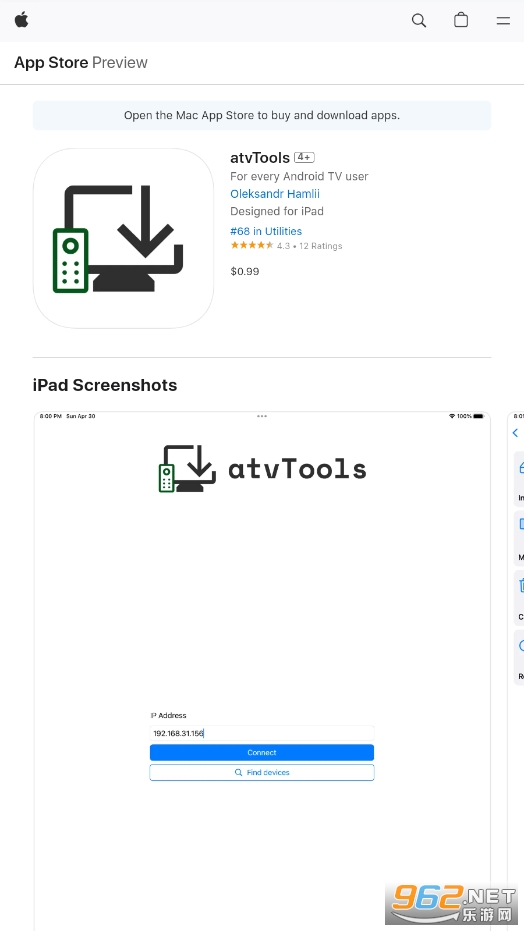The image size is (524, 931).
Task: Click the $0.99 price text
Action: 244,271
